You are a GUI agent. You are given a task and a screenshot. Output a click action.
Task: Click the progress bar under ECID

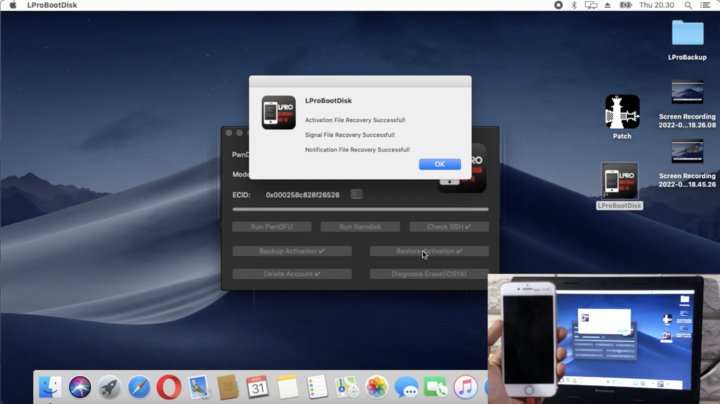pyautogui.click(x=360, y=209)
